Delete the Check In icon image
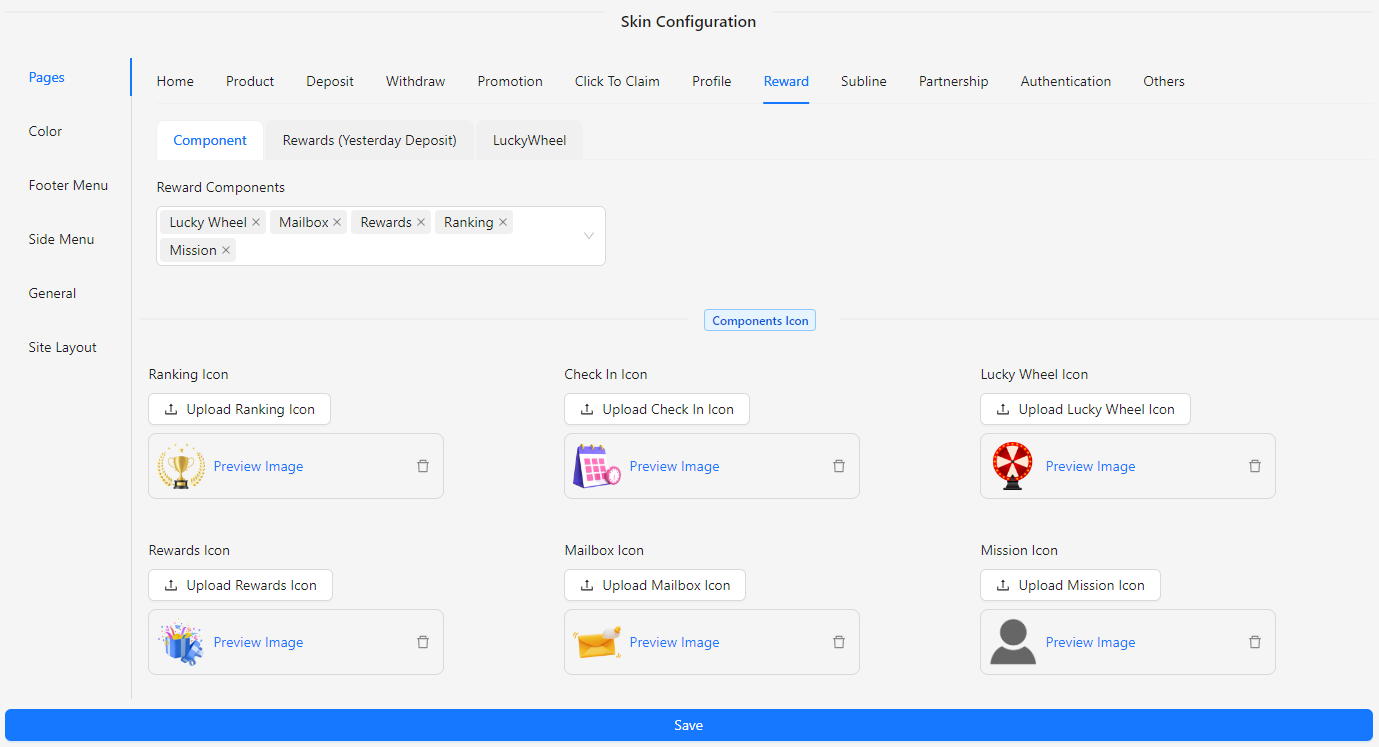Screen dimensions: 1379x747 click(839, 466)
